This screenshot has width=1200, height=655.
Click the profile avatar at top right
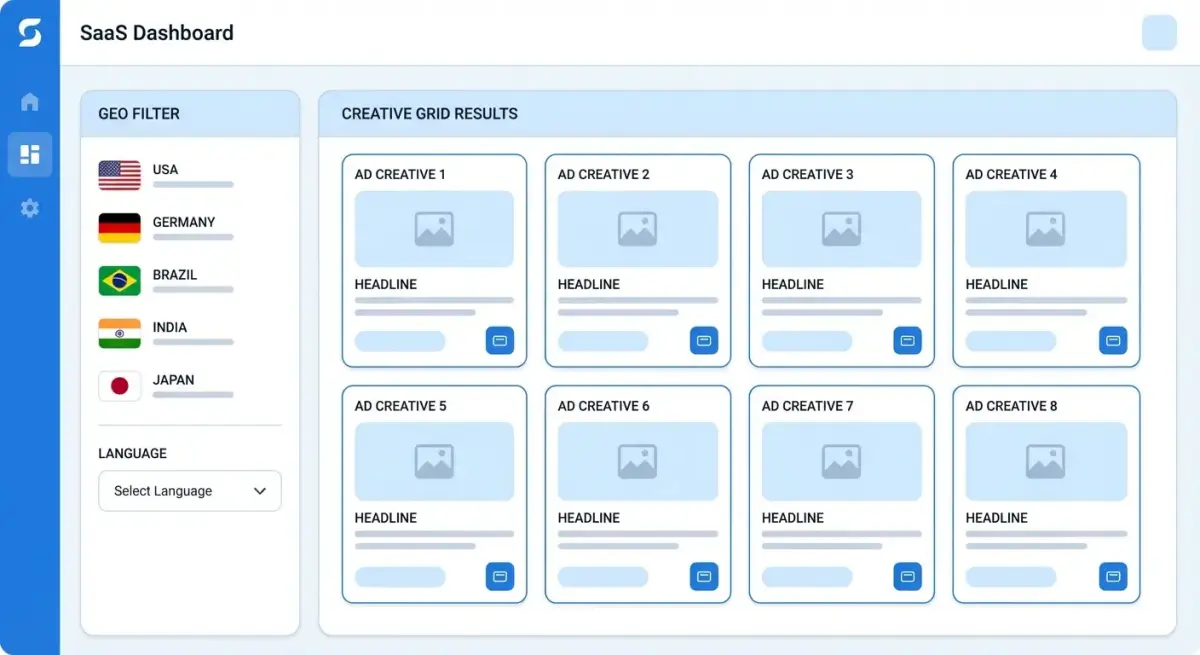[x=1159, y=33]
